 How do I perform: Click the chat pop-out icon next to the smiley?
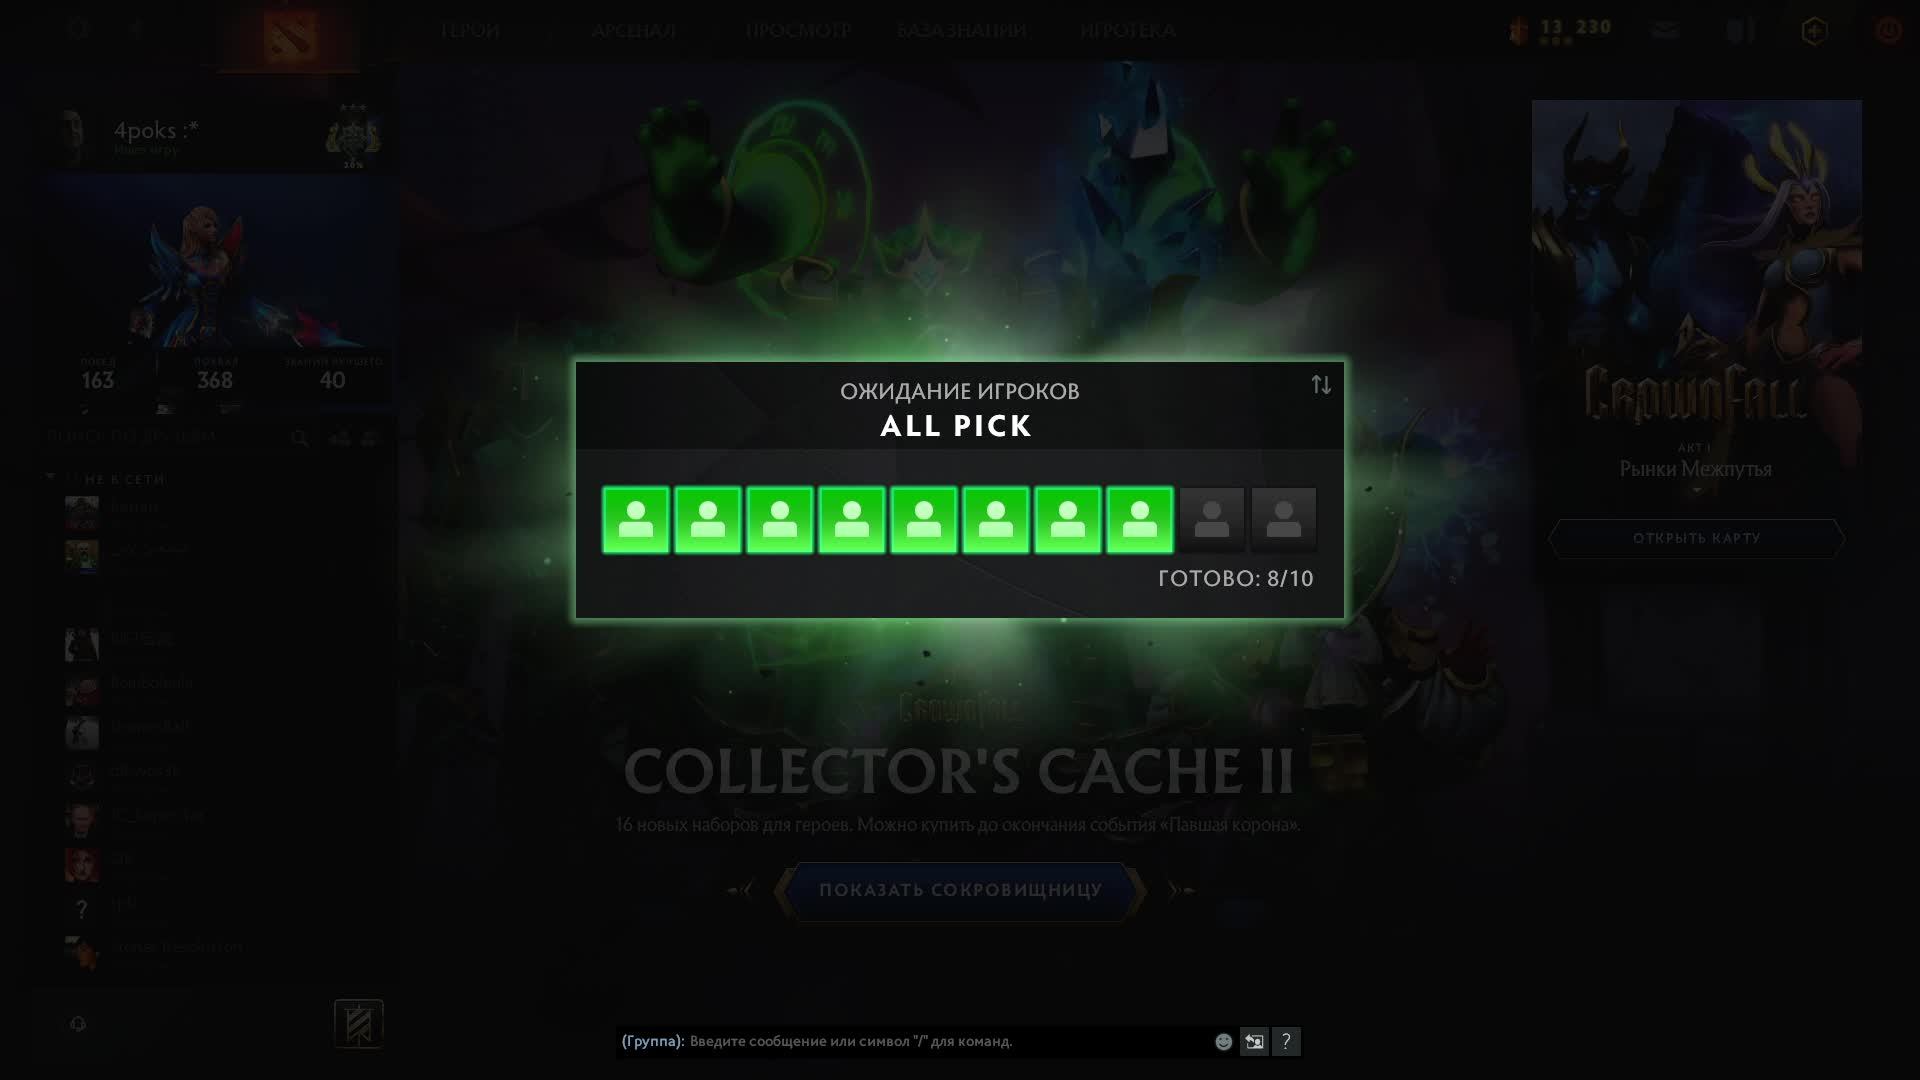click(1254, 1042)
